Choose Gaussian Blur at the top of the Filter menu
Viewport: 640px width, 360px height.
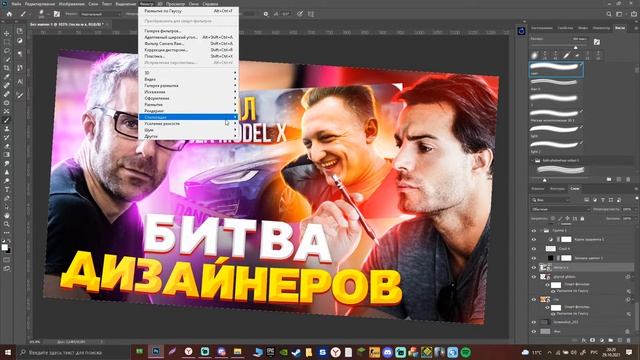pyautogui.click(x=188, y=11)
